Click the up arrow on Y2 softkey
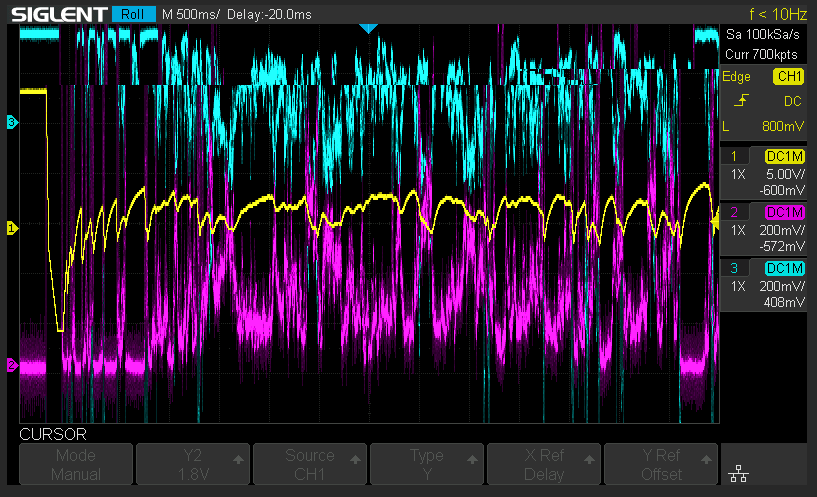The image size is (817, 497). [x=238, y=459]
